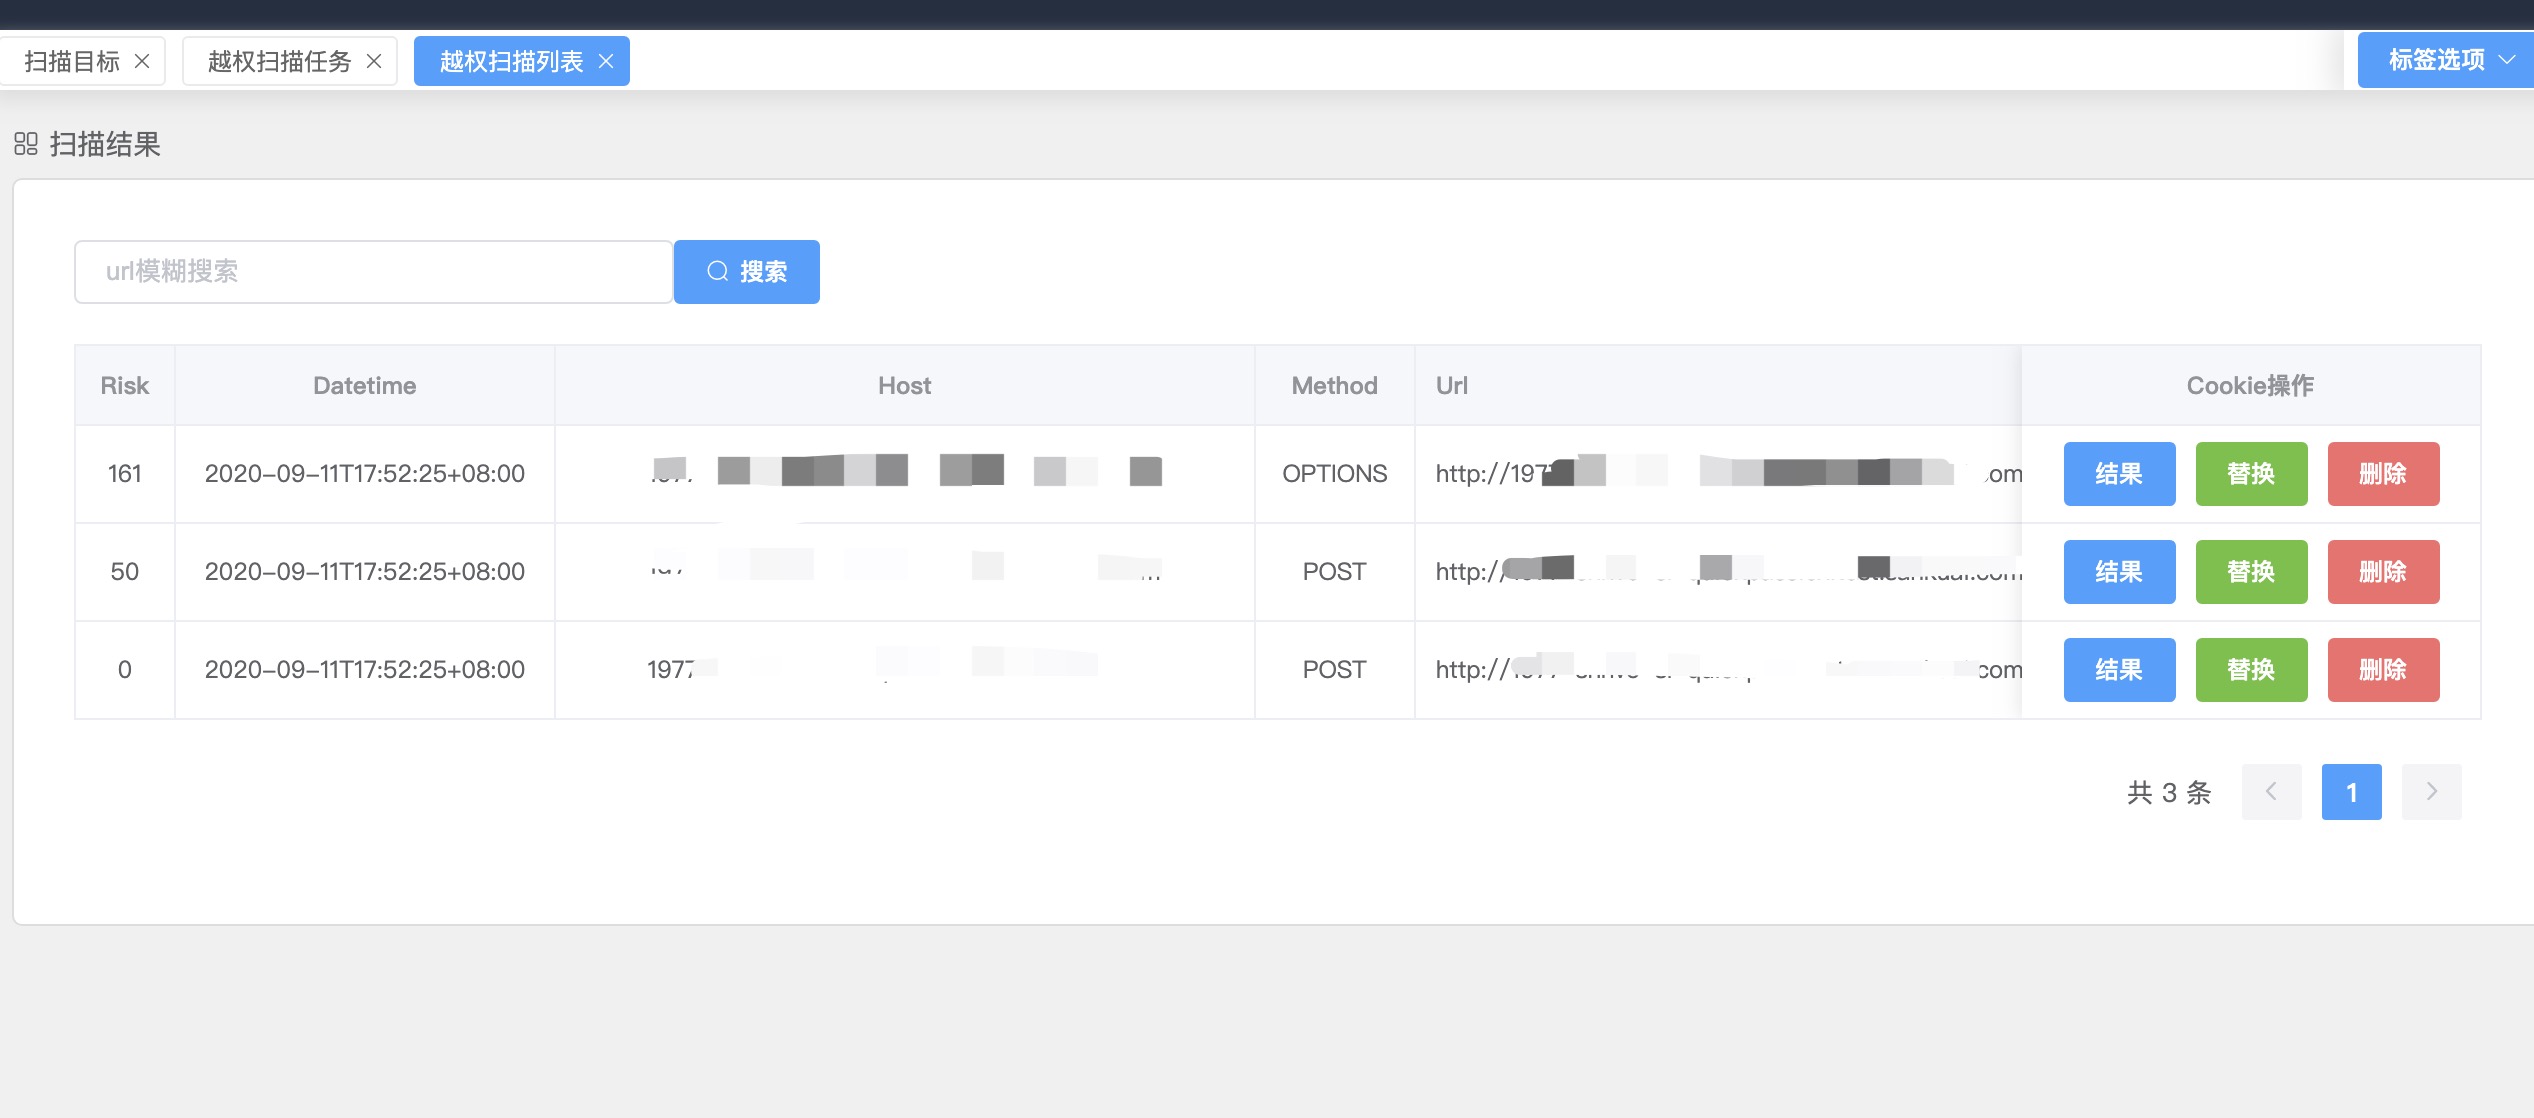Close the 越权扫描列表 tab via its X icon

pos(606,61)
